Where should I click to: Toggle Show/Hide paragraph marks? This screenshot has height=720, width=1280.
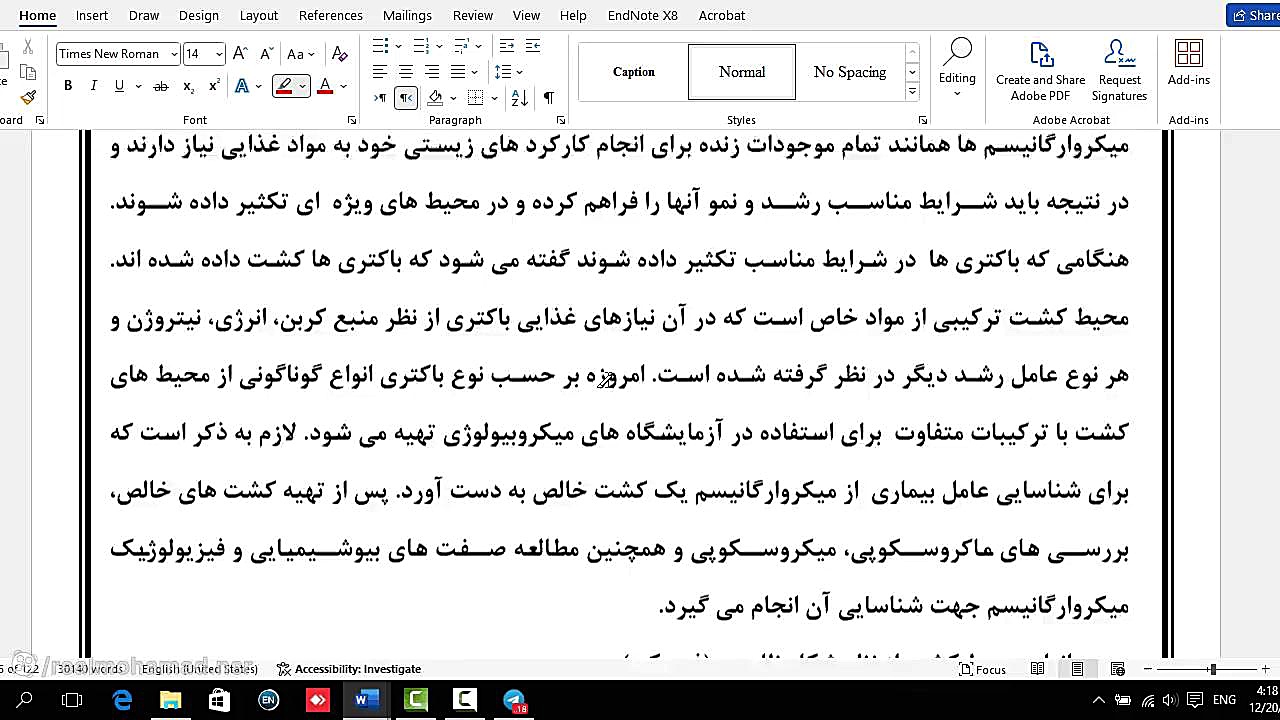pos(549,98)
